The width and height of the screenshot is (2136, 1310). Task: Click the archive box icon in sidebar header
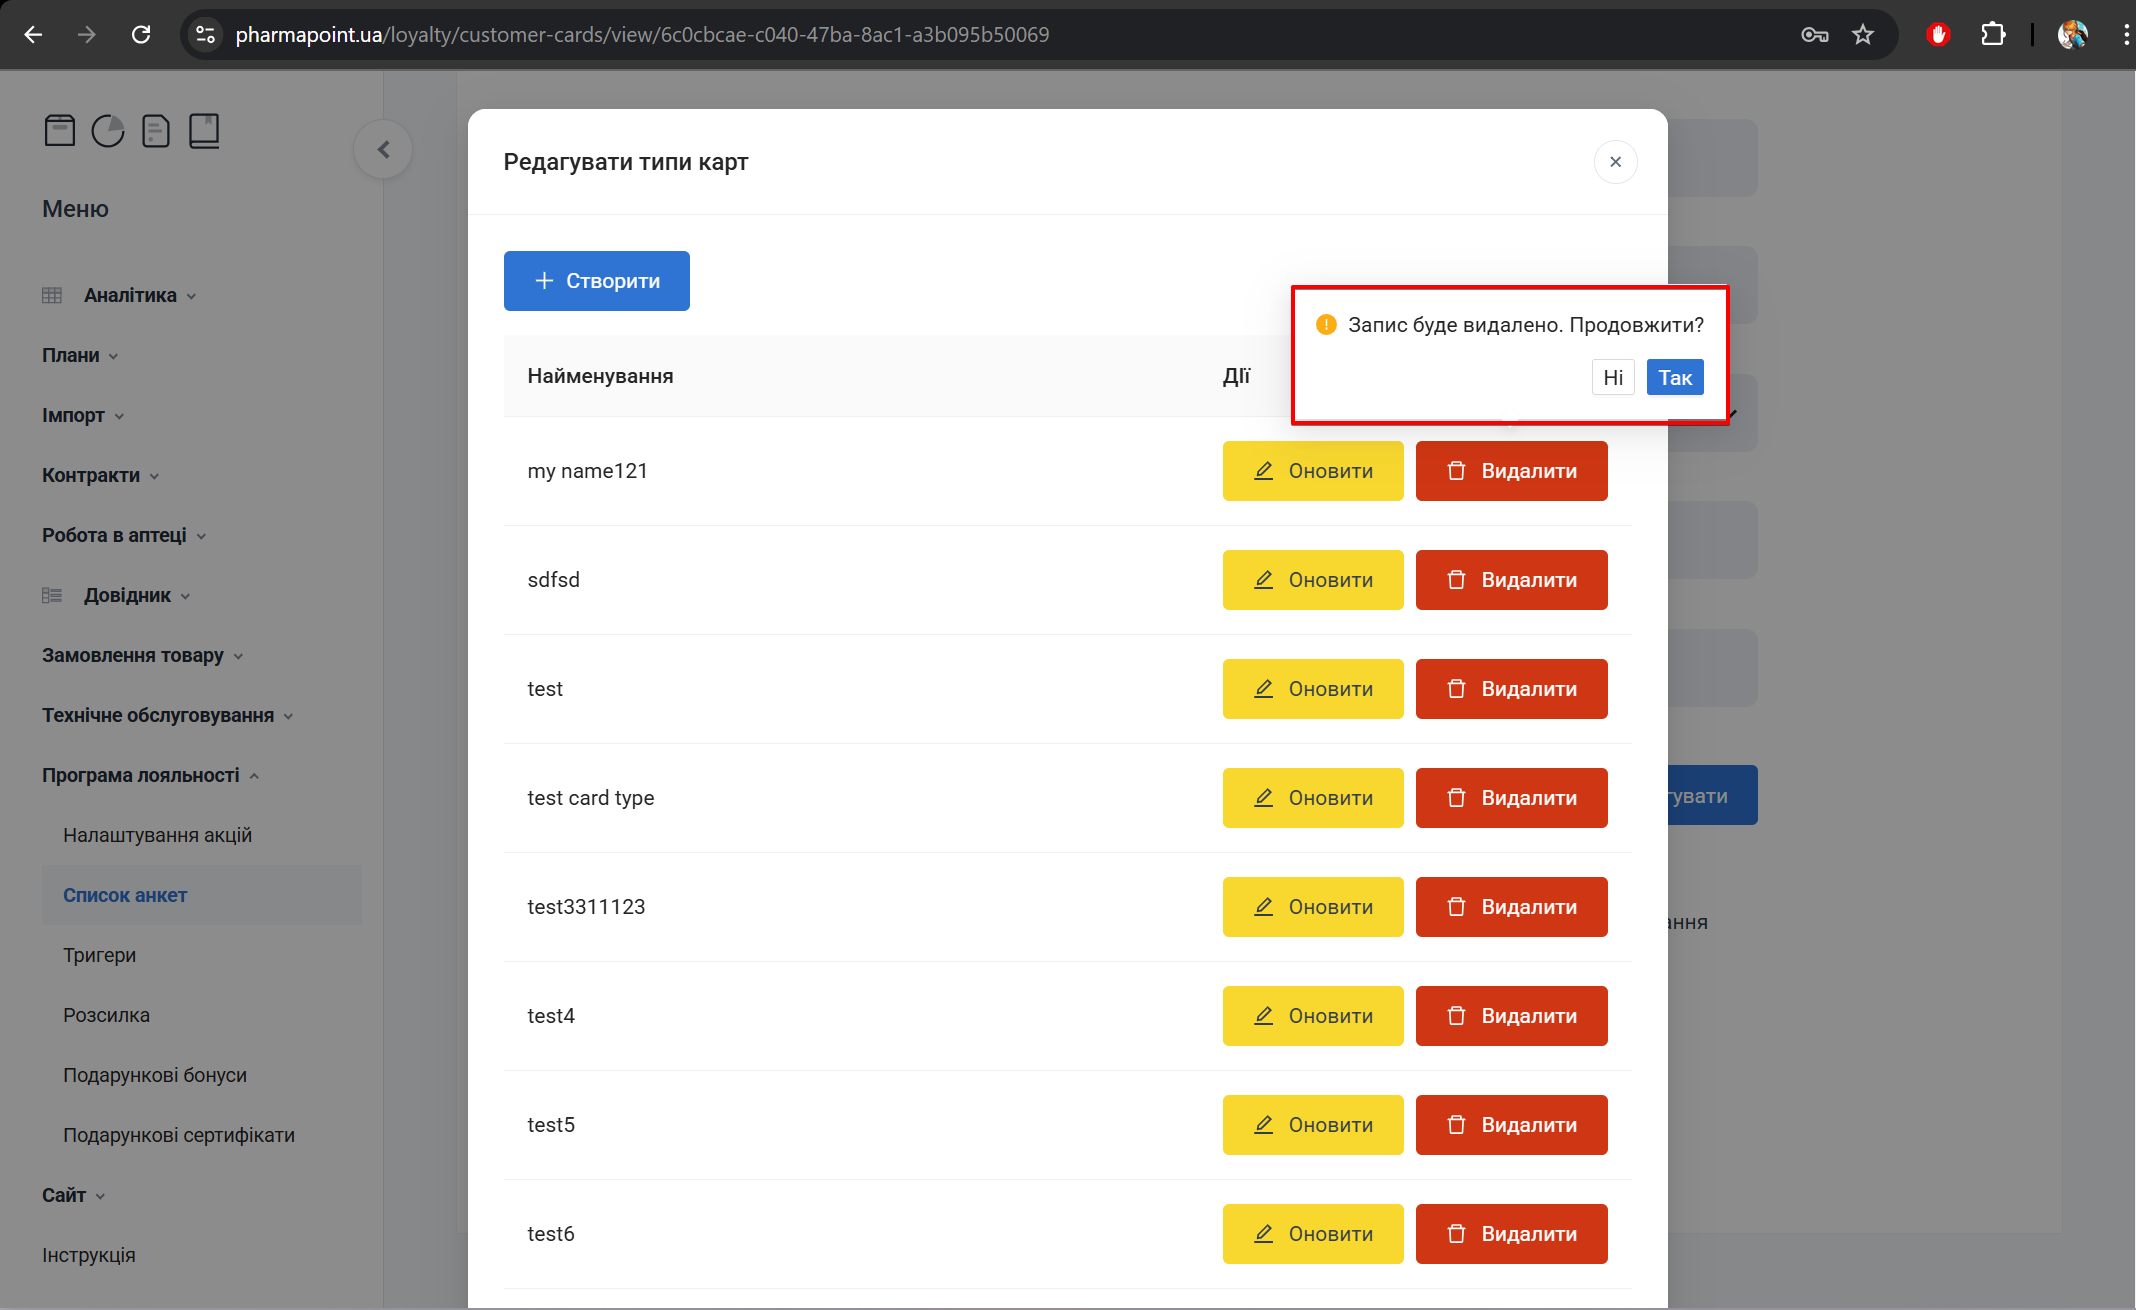tap(60, 131)
